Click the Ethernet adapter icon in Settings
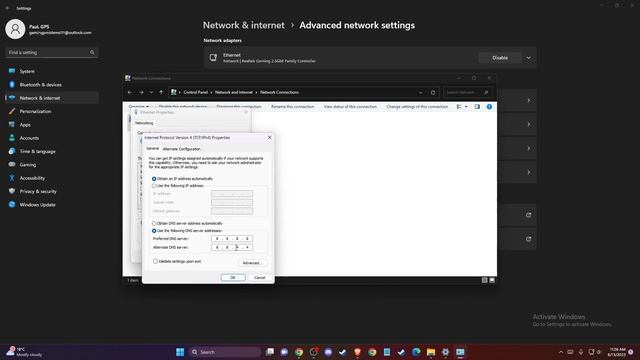640x360 pixels. click(213, 58)
